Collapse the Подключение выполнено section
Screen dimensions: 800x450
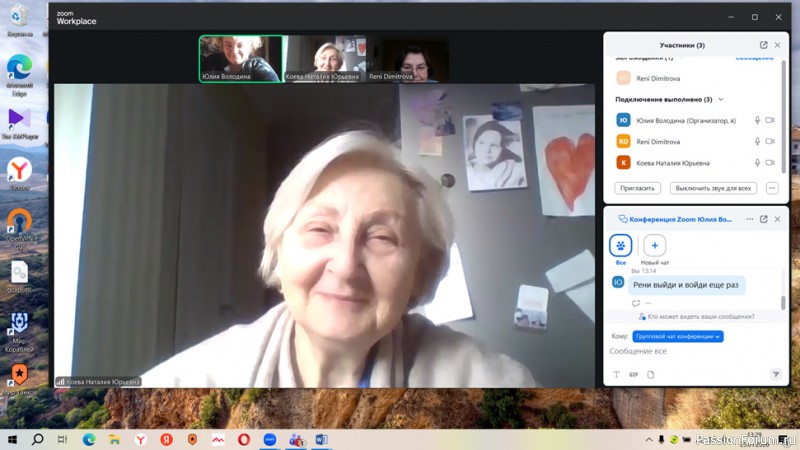tap(721, 100)
